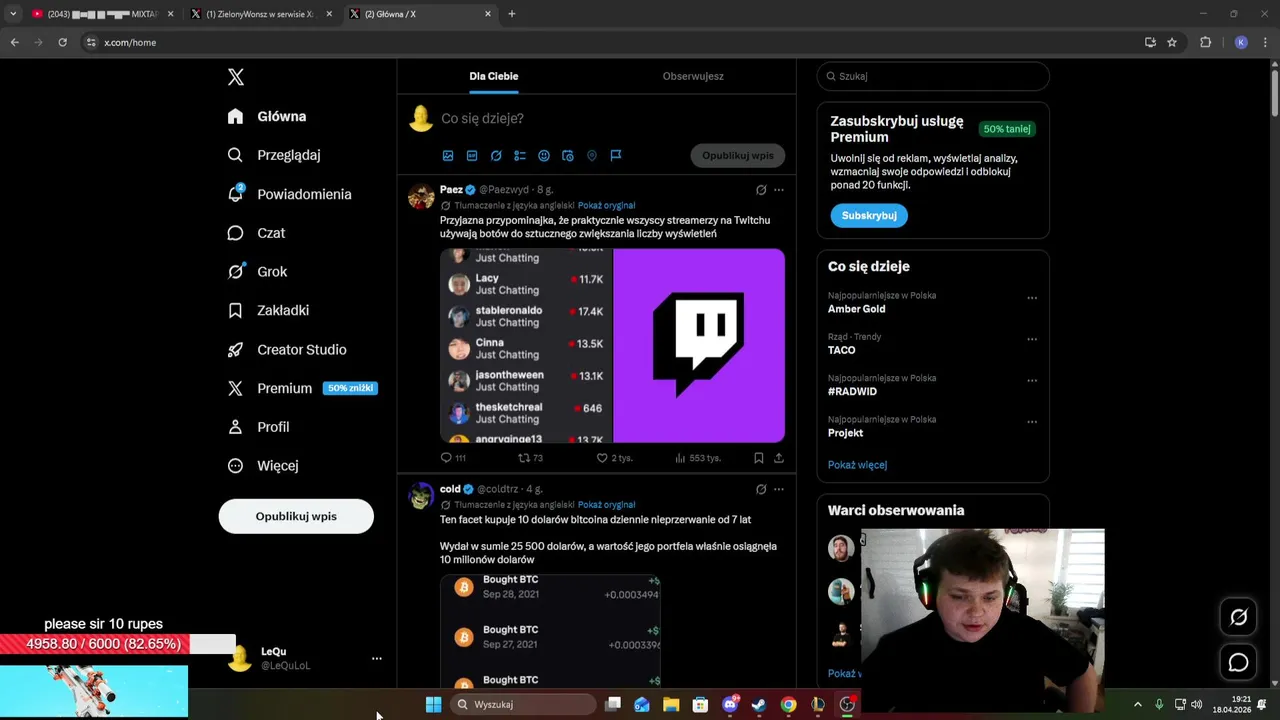Open Creator Studio
Viewport: 1280px width, 720px height.
(287, 350)
